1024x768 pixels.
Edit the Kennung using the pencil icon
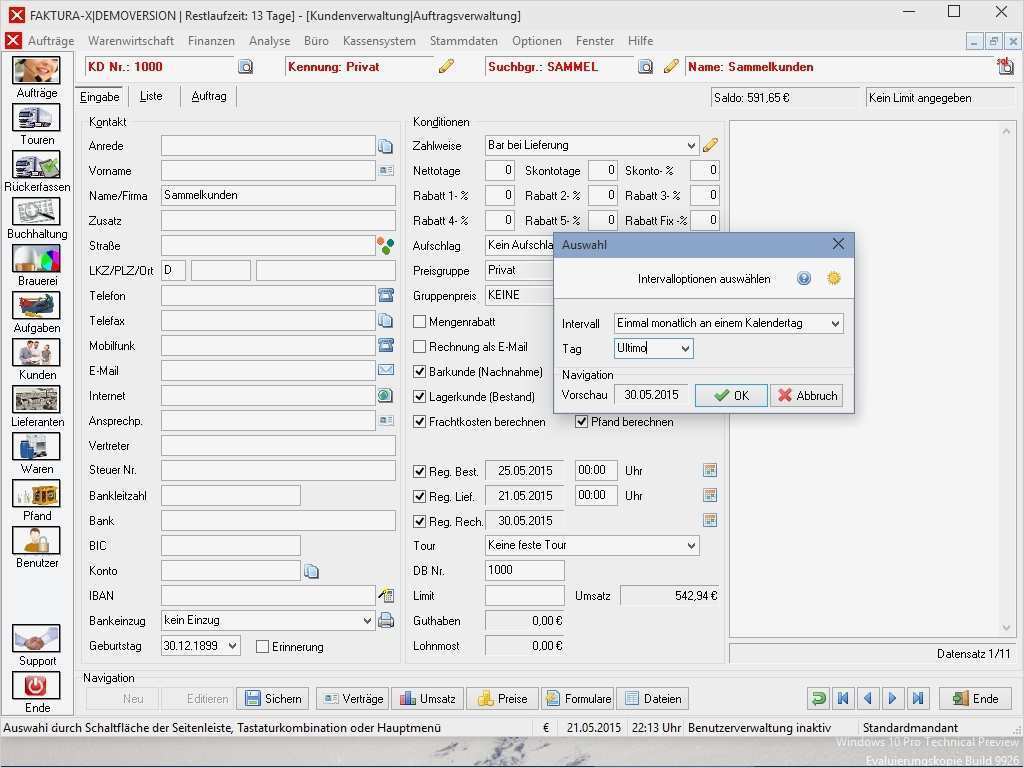(x=446, y=66)
